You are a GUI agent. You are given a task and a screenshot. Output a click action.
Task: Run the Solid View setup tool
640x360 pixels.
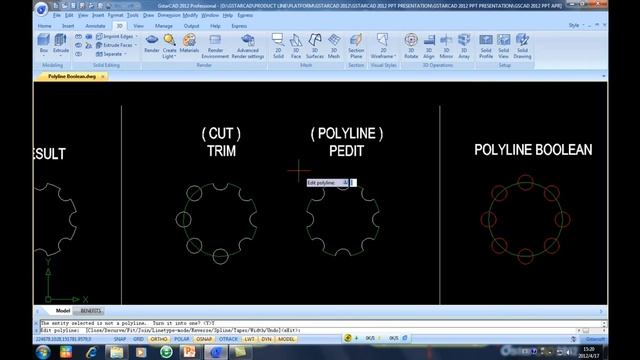(x=504, y=46)
